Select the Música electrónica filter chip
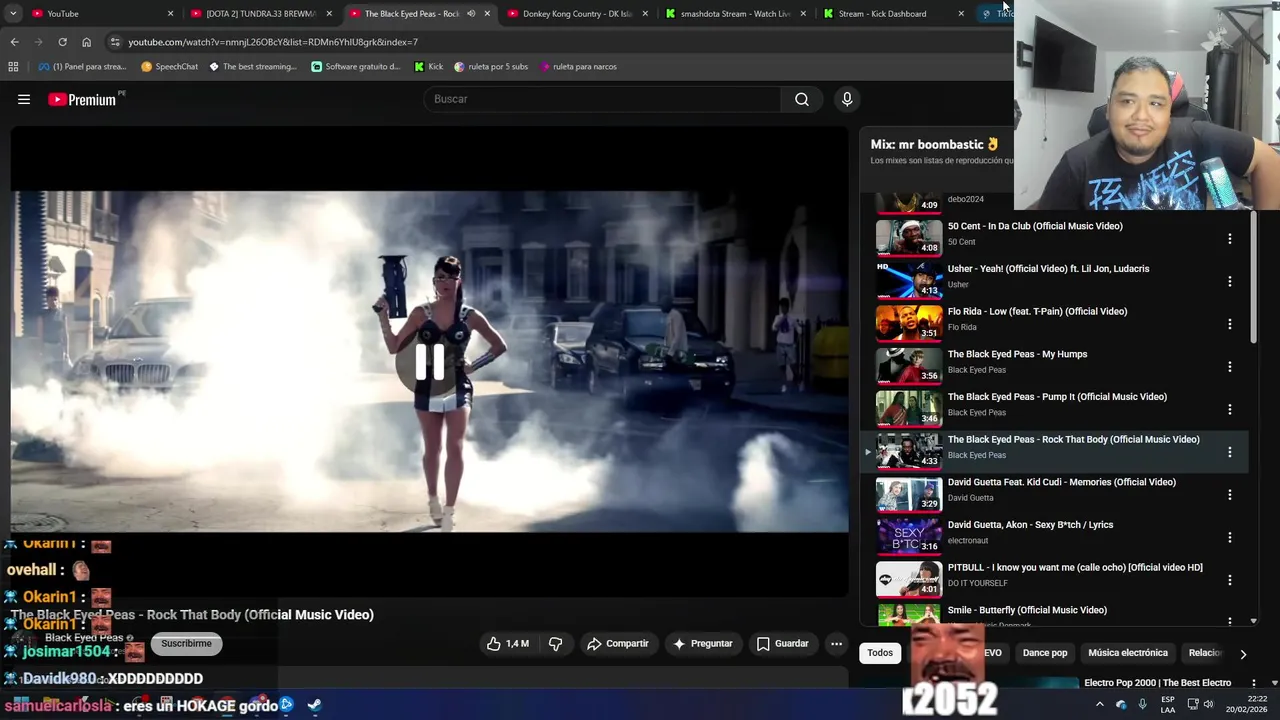Viewport: 1280px width, 720px height. pos(1128,653)
